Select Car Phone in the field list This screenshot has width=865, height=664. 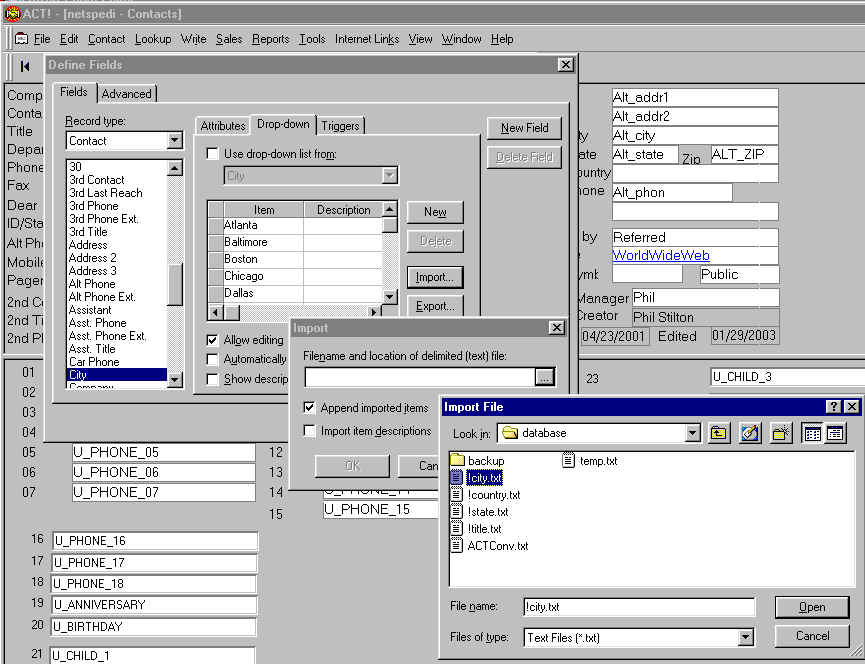[94, 362]
